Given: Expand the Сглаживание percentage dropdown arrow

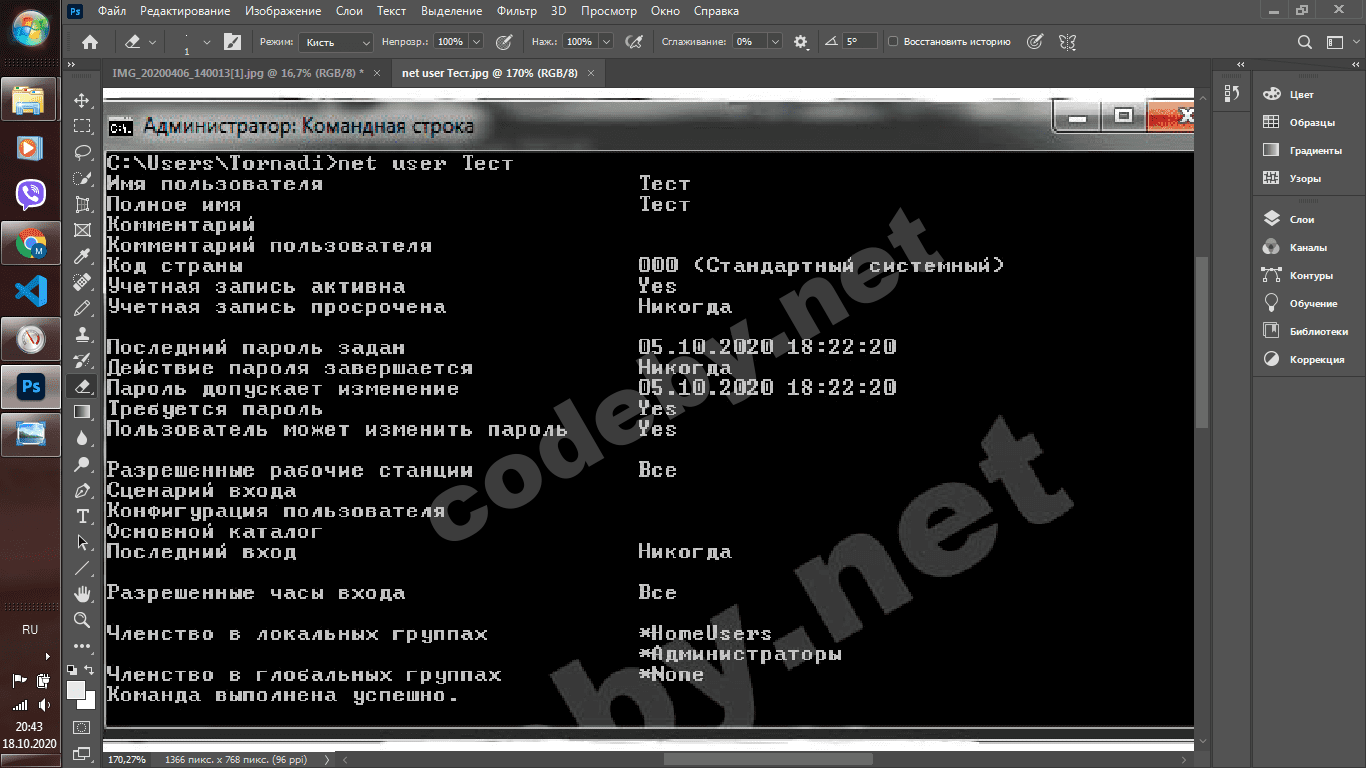Looking at the screenshot, I should click(775, 42).
